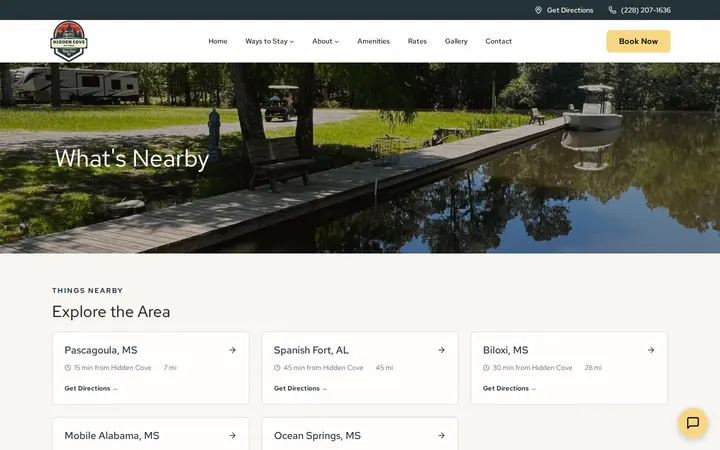Expand the Ways to Stay dropdown
720x450 pixels.
click(270, 41)
